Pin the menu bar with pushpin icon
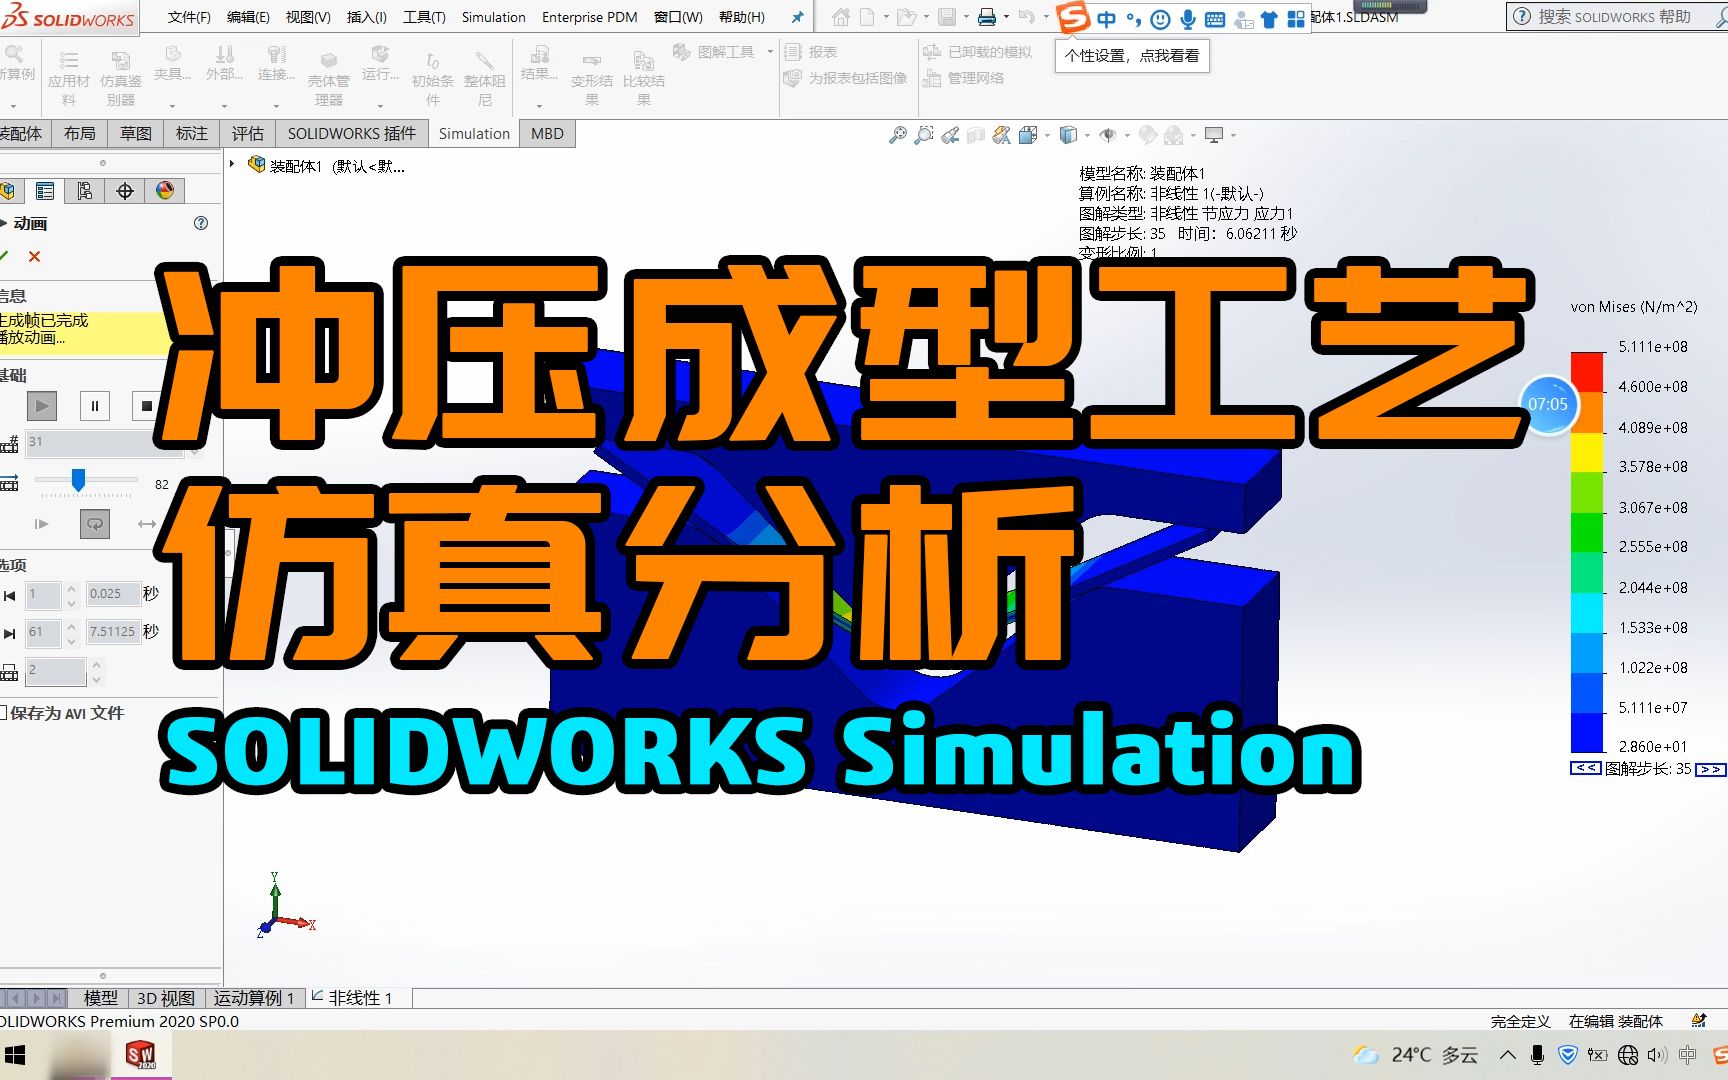 (x=797, y=17)
